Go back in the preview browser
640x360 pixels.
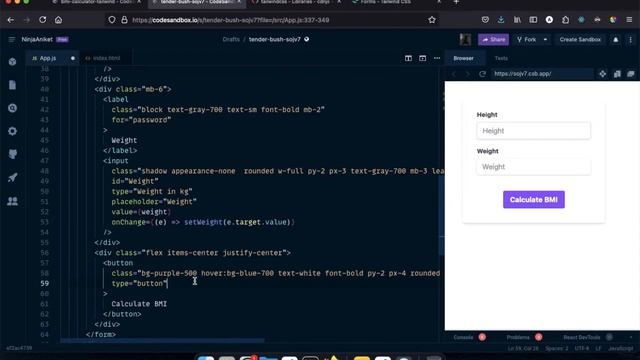click(454, 74)
